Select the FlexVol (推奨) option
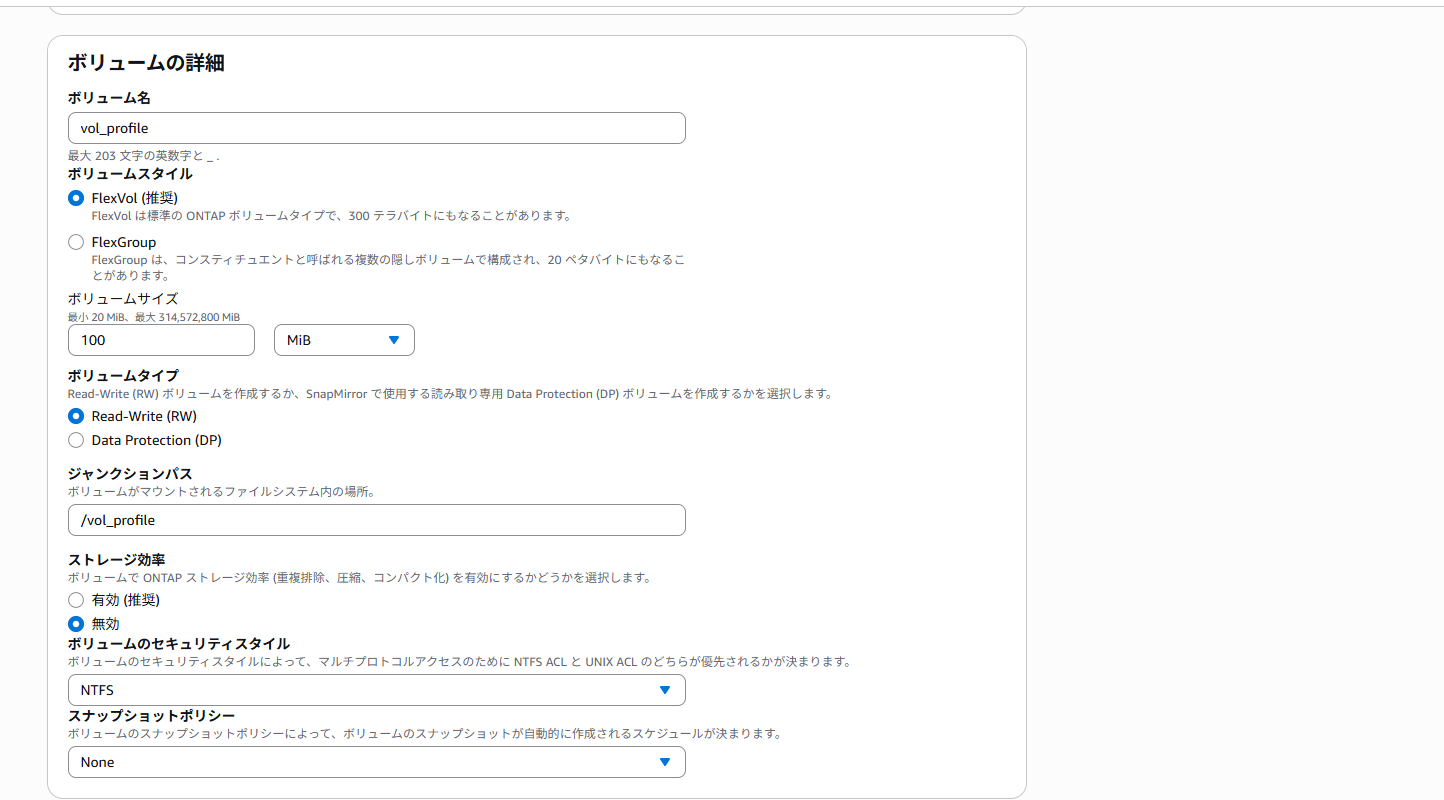 click(x=76, y=198)
